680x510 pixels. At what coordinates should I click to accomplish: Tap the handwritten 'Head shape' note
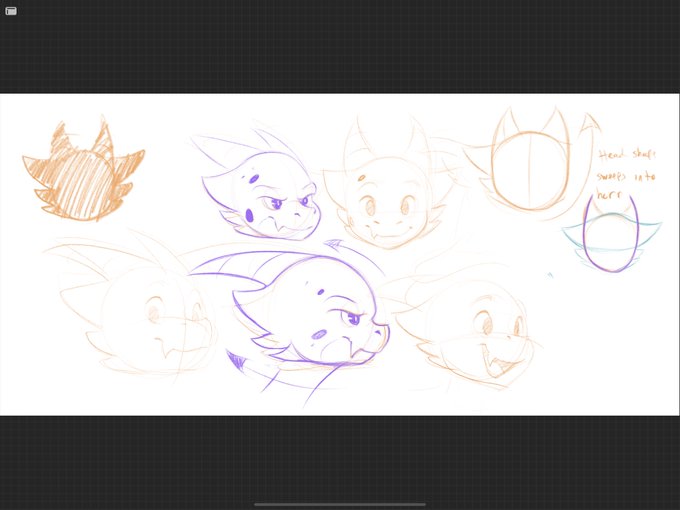pos(627,154)
